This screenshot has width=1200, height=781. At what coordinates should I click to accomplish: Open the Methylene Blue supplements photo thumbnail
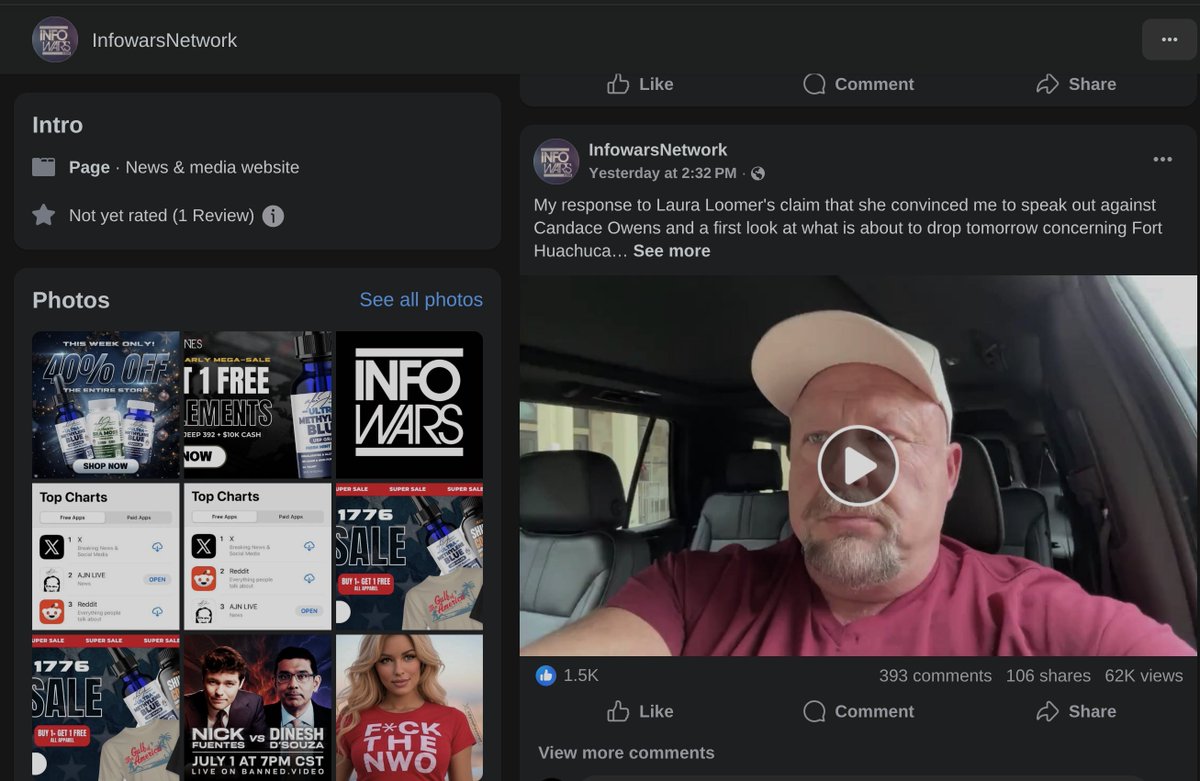point(257,404)
